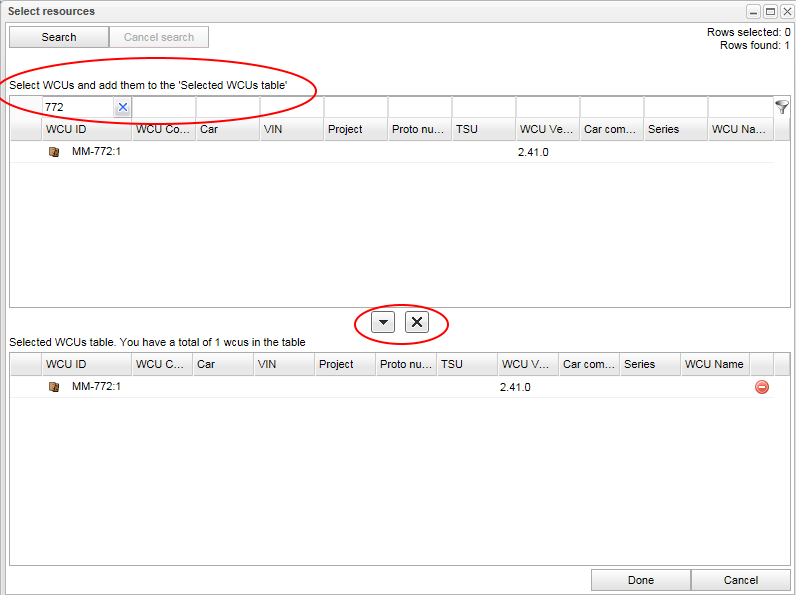
Task: Sort upper table by VIN column
Action: [291, 129]
